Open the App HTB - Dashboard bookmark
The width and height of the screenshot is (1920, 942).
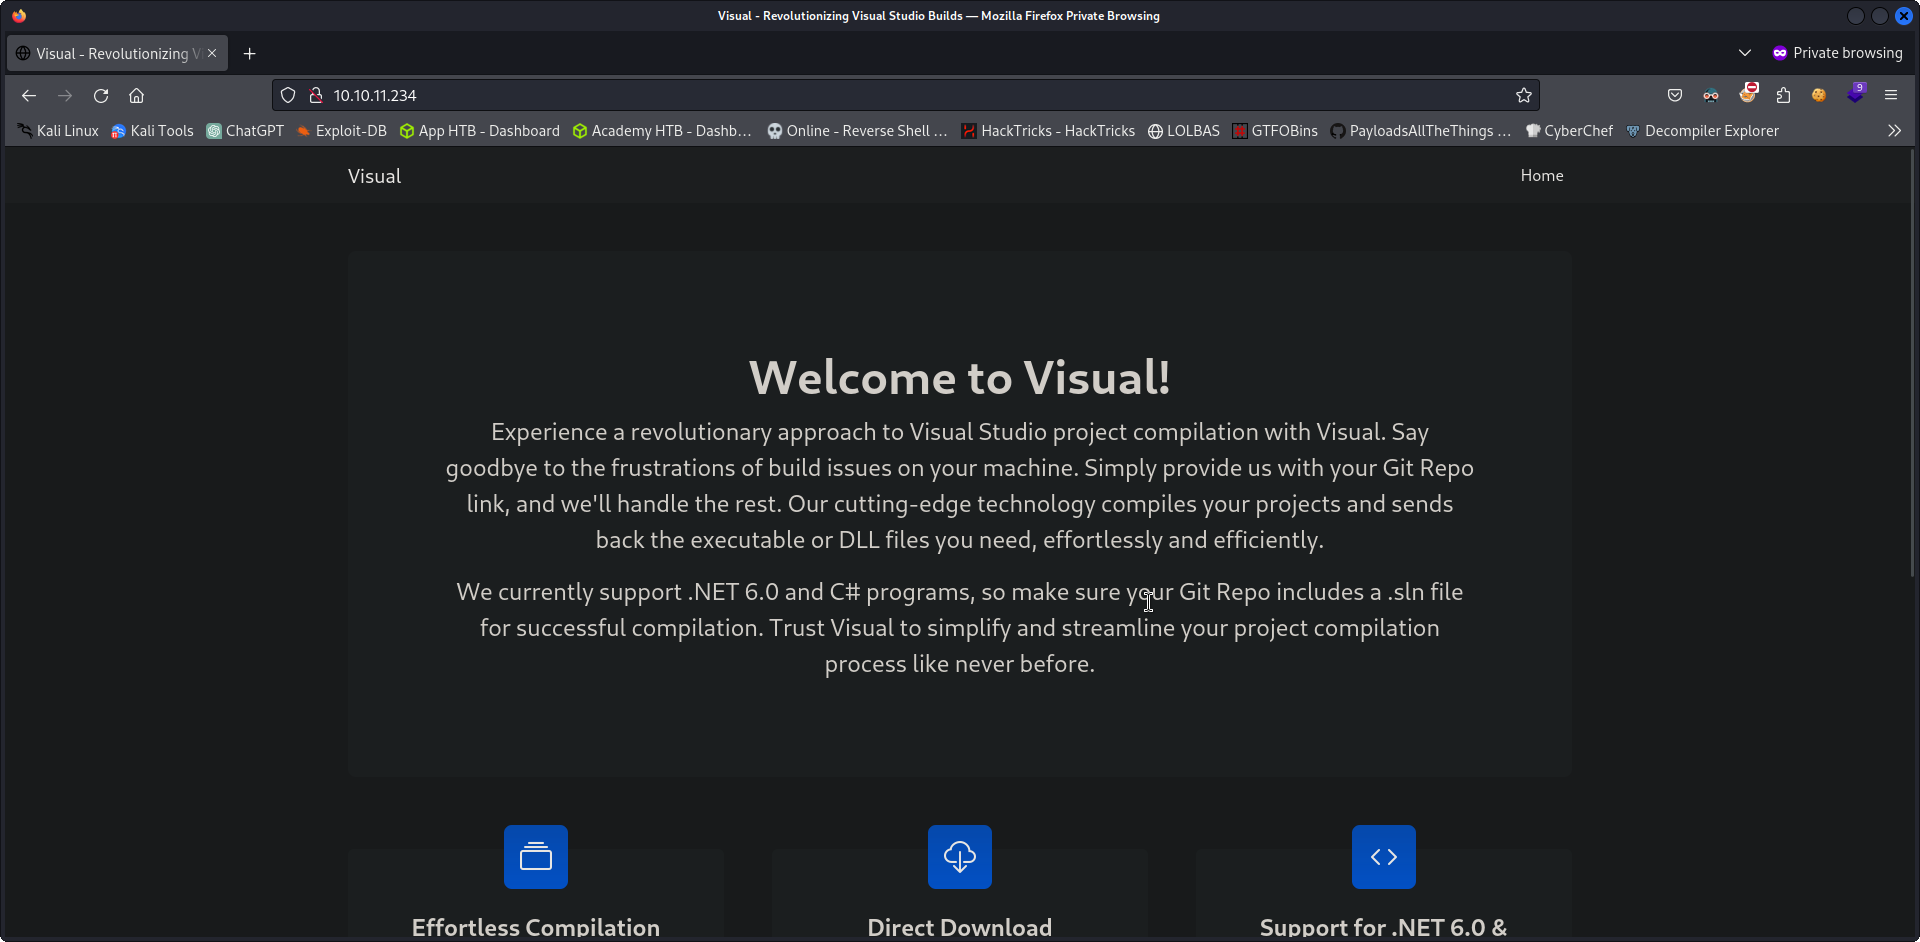pos(479,131)
